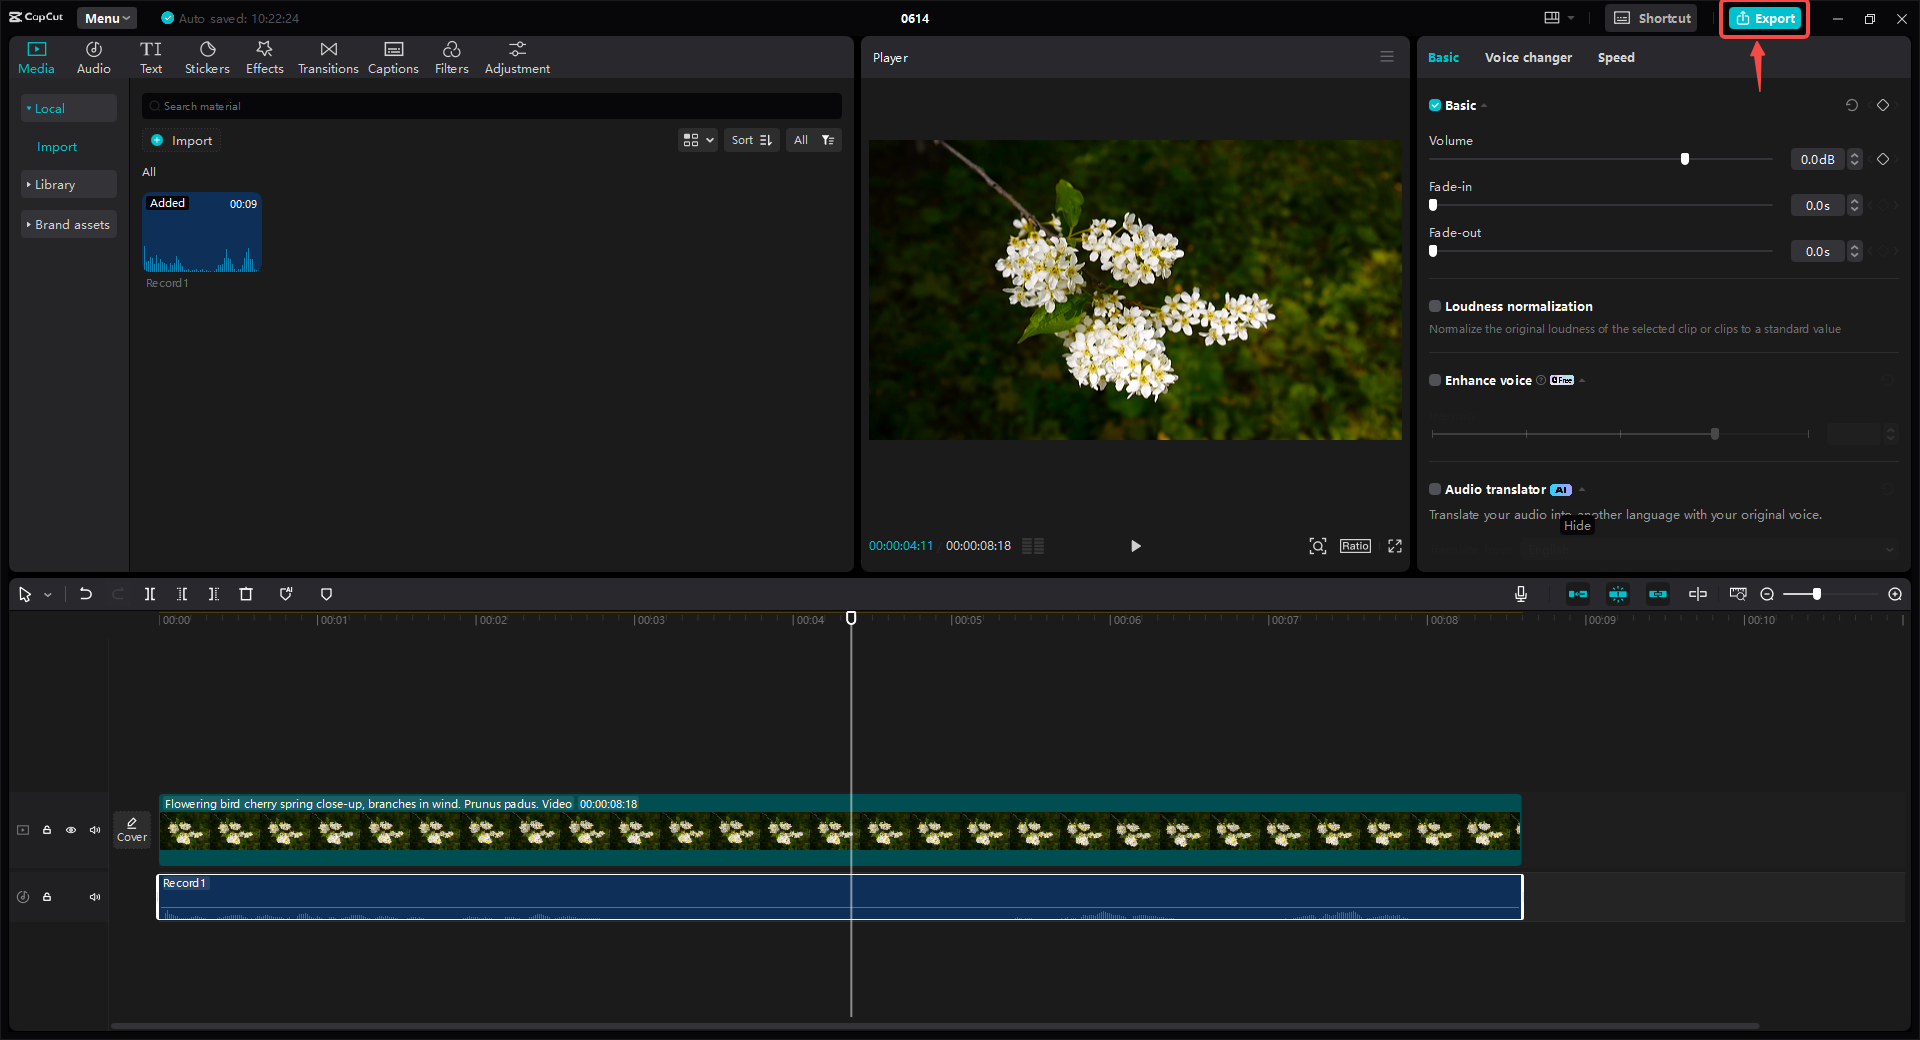Switch to the Voice changer tab

[x=1527, y=58]
